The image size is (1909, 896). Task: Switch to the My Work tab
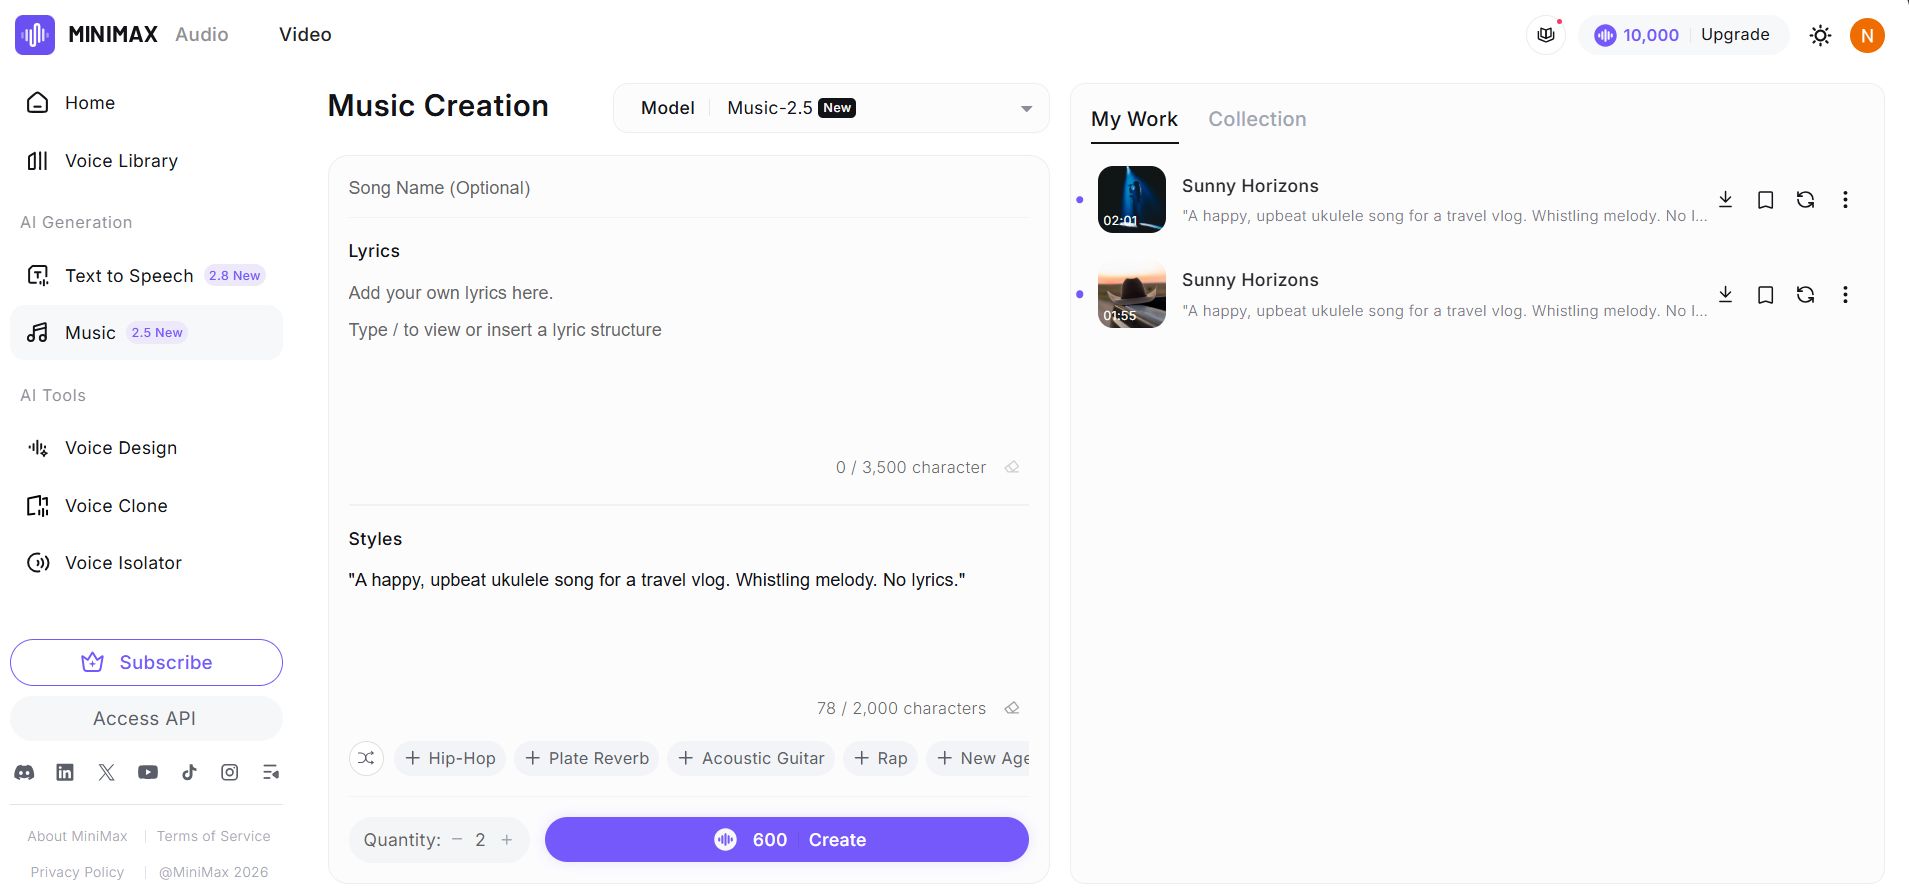pyautogui.click(x=1134, y=119)
